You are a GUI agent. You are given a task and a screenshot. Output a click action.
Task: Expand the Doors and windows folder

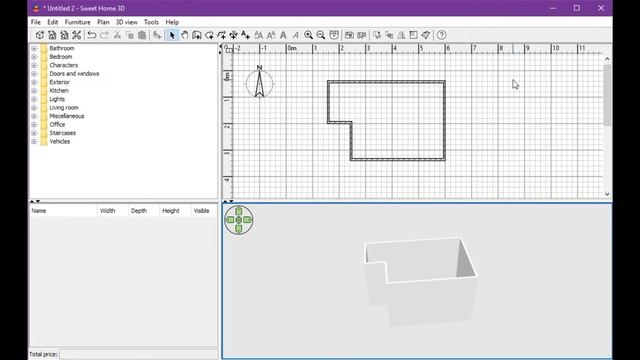click(x=34, y=74)
